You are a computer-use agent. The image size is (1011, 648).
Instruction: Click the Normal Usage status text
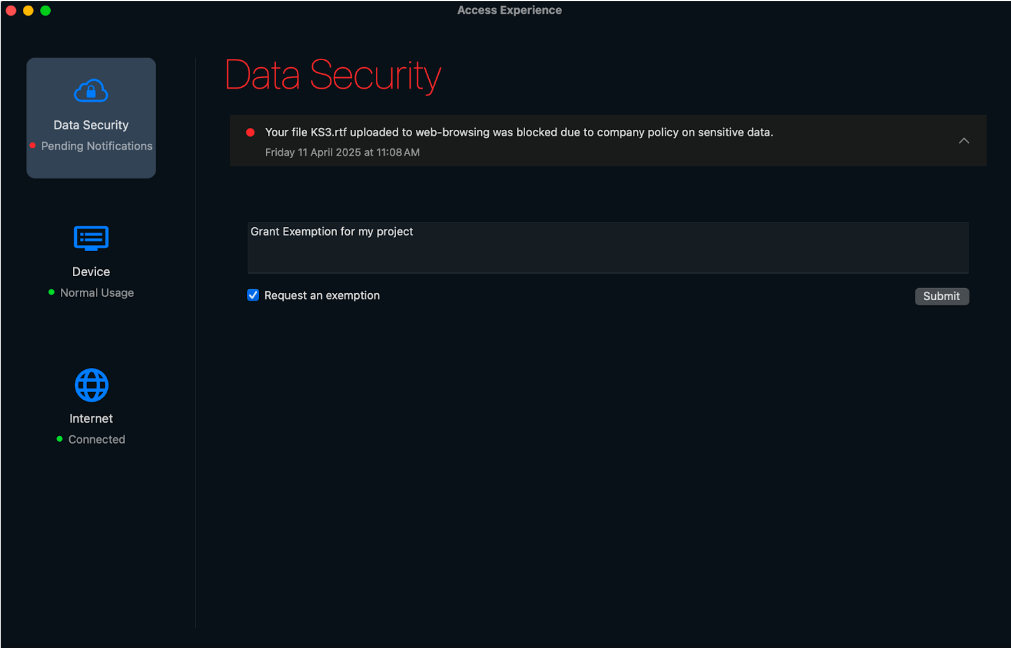click(x=97, y=293)
